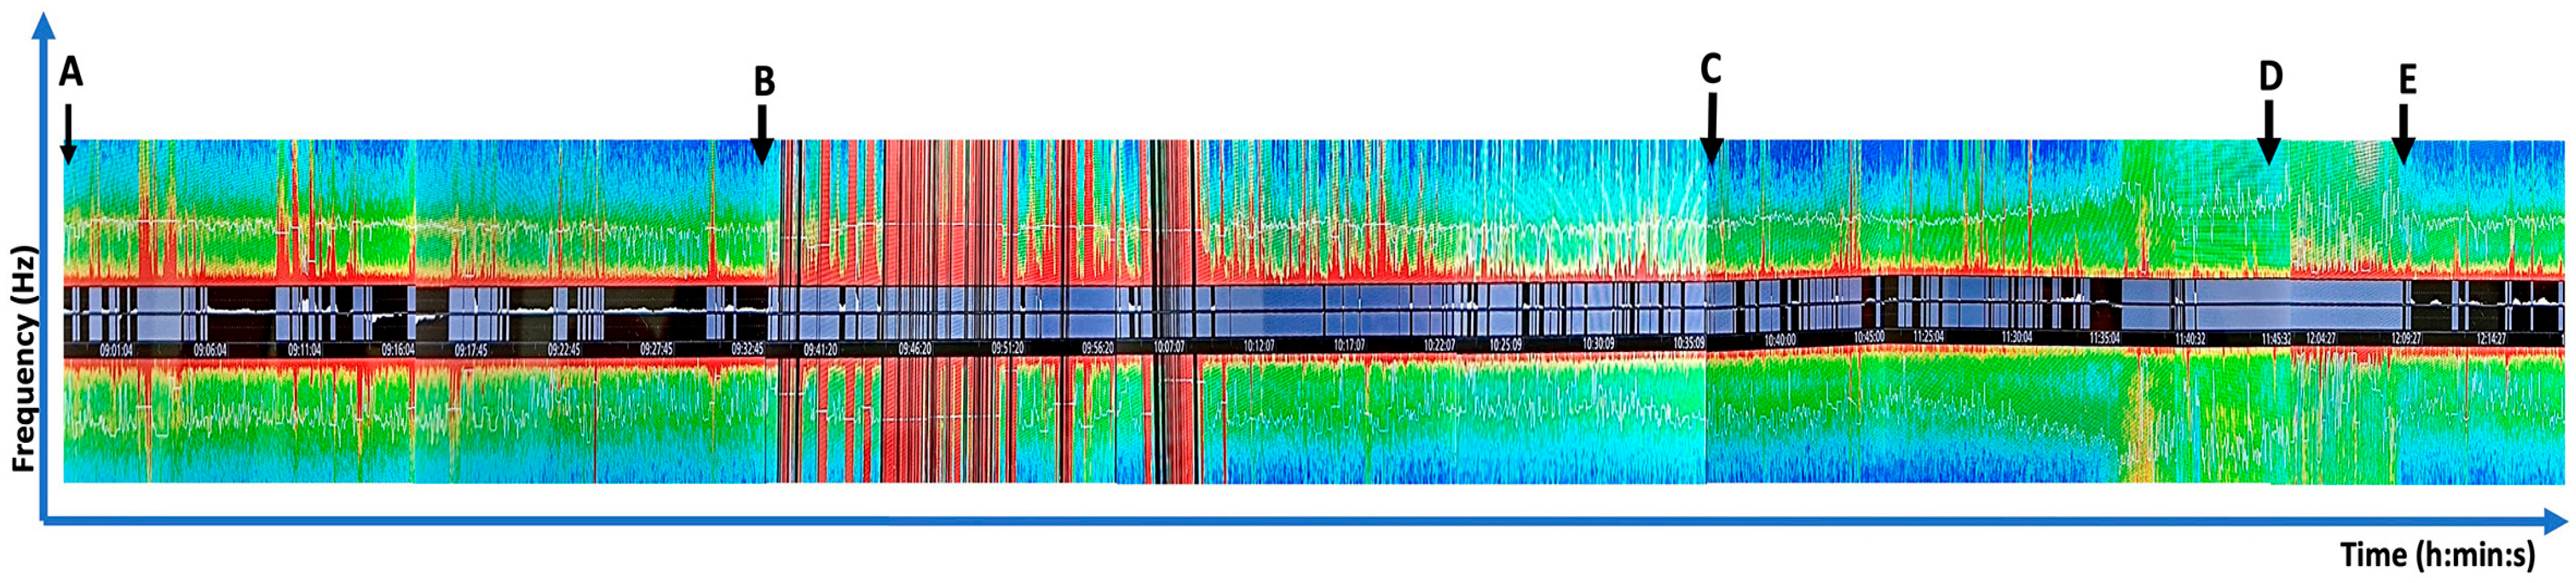Jump to timestamp 10:22:07
This screenshot has height=583, width=2576.
point(1440,344)
